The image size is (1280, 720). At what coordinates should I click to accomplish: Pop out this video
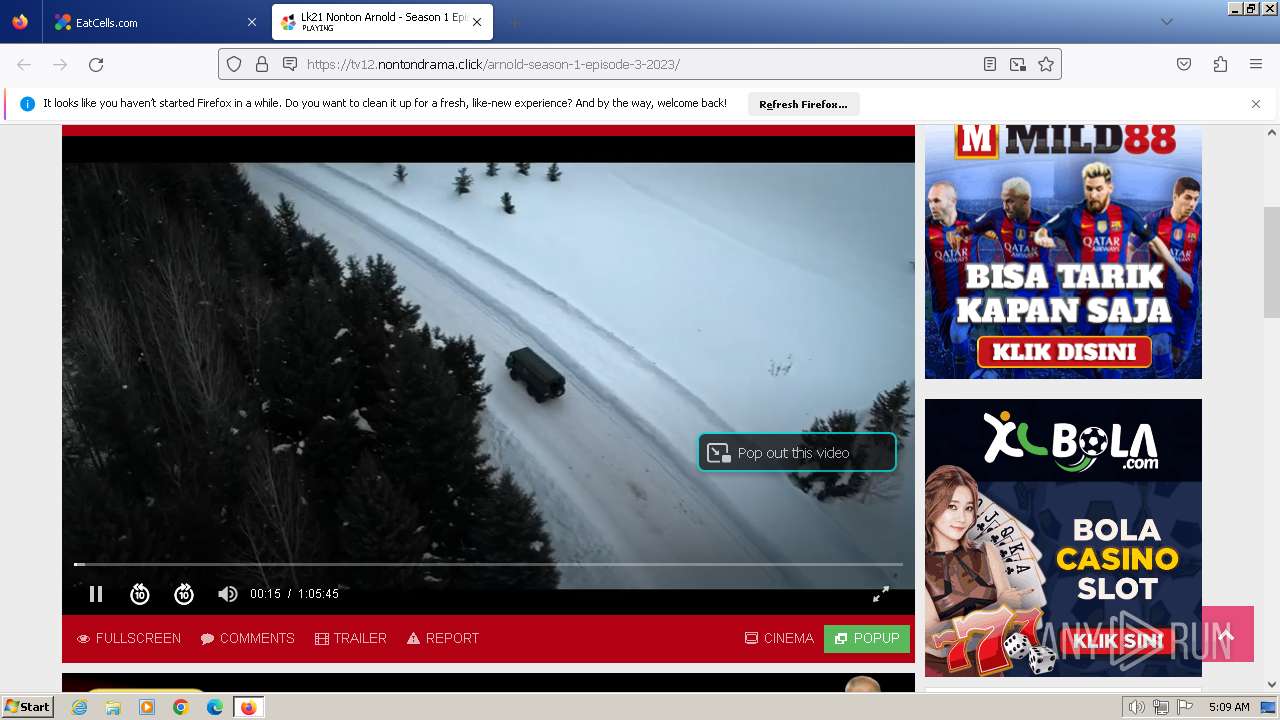797,453
